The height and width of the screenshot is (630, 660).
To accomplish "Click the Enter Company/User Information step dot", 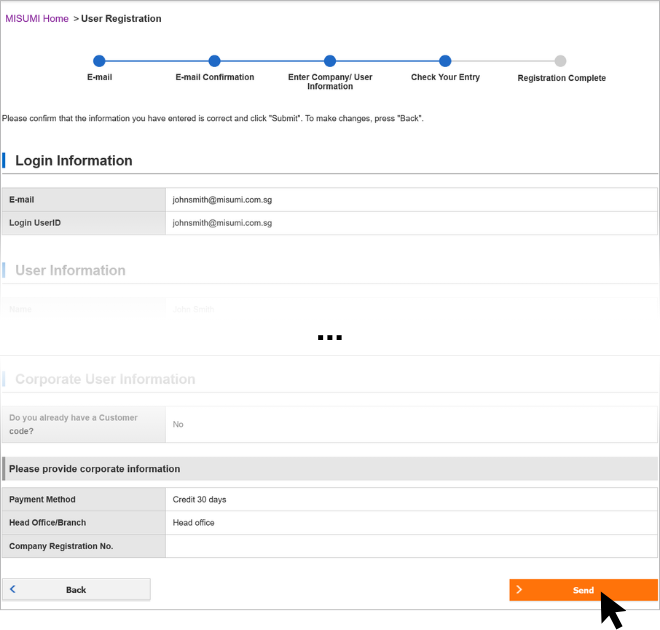I will pyautogui.click(x=330, y=61).
